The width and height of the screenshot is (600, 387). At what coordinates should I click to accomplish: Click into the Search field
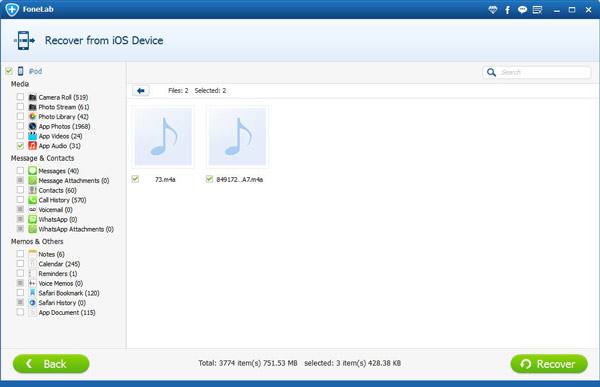(x=536, y=72)
